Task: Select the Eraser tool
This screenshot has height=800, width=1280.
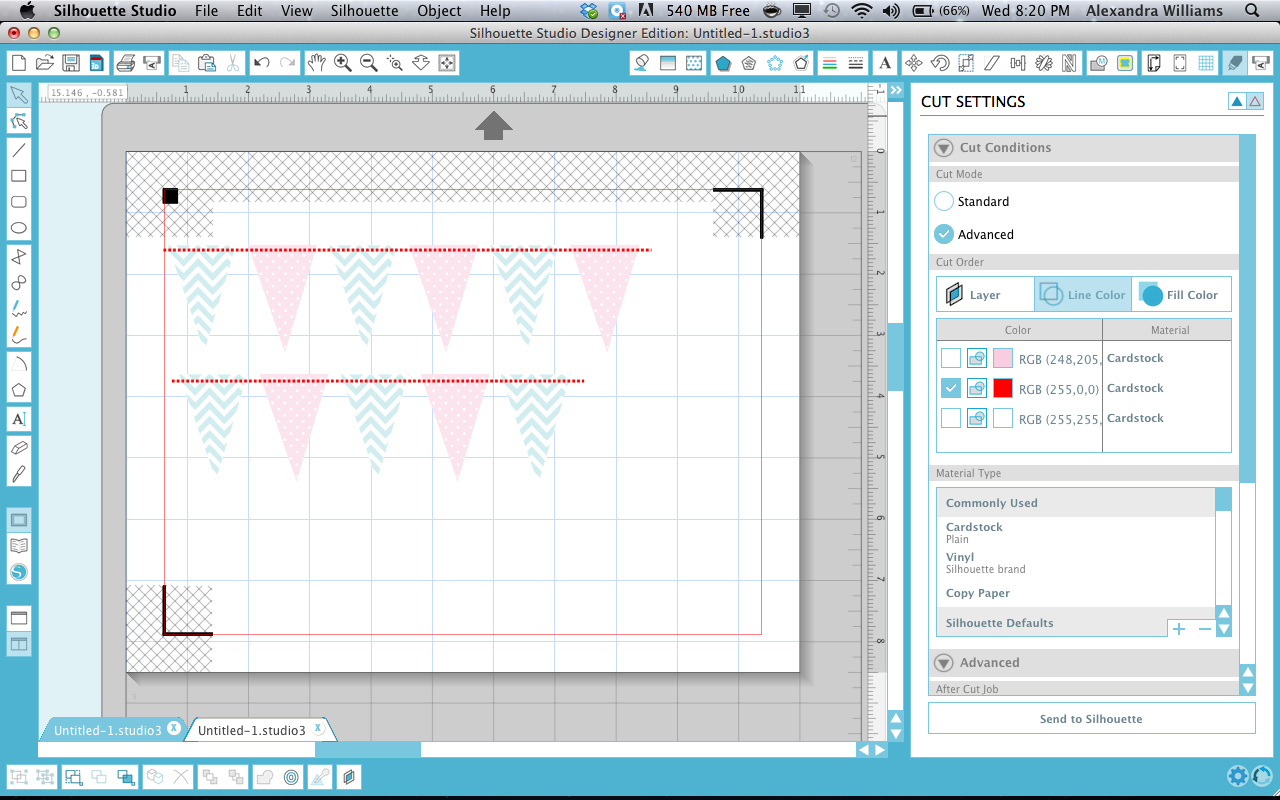Action: [18, 447]
